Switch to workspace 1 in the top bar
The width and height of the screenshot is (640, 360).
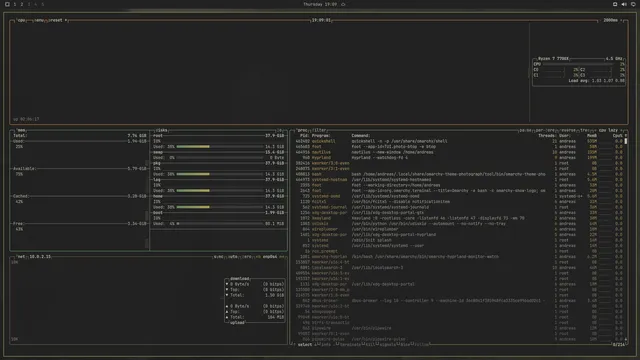point(15,4)
